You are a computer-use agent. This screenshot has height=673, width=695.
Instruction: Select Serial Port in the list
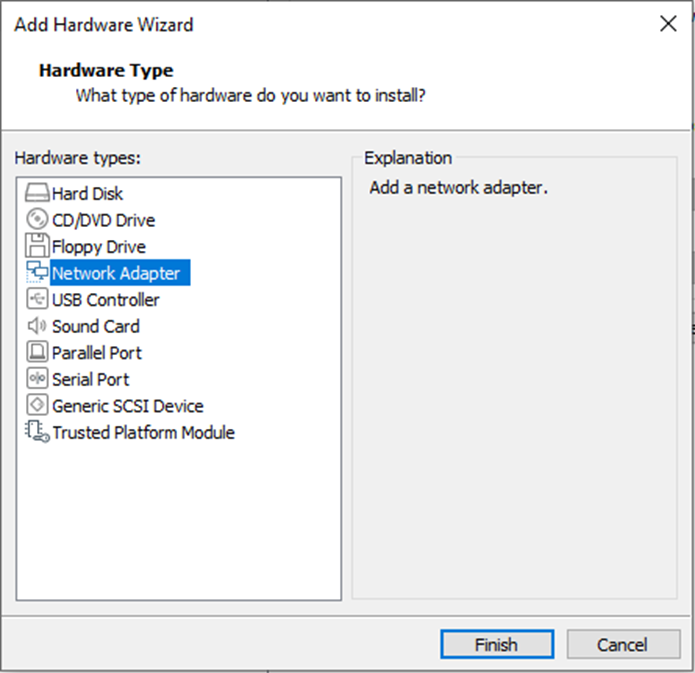pyautogui.click(x=90, y=380)
